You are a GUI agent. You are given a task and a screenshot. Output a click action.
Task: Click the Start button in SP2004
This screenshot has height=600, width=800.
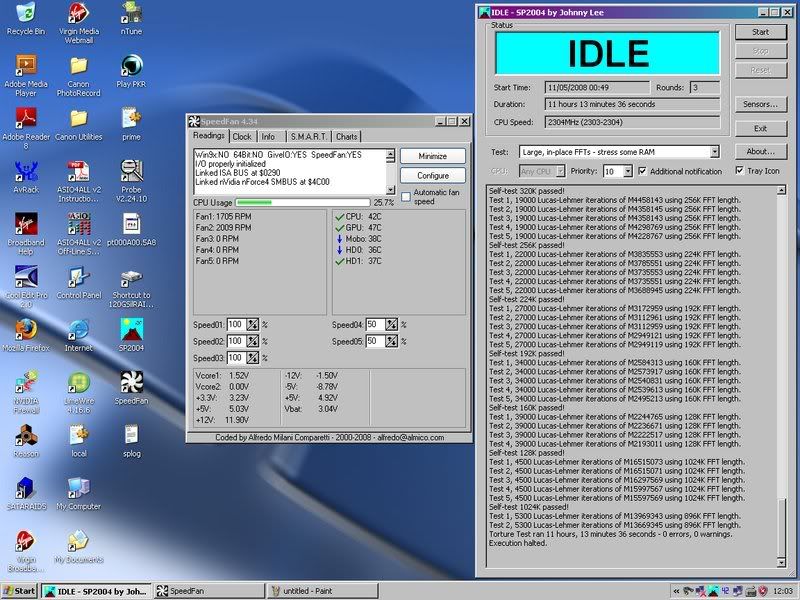pos(760,32)
